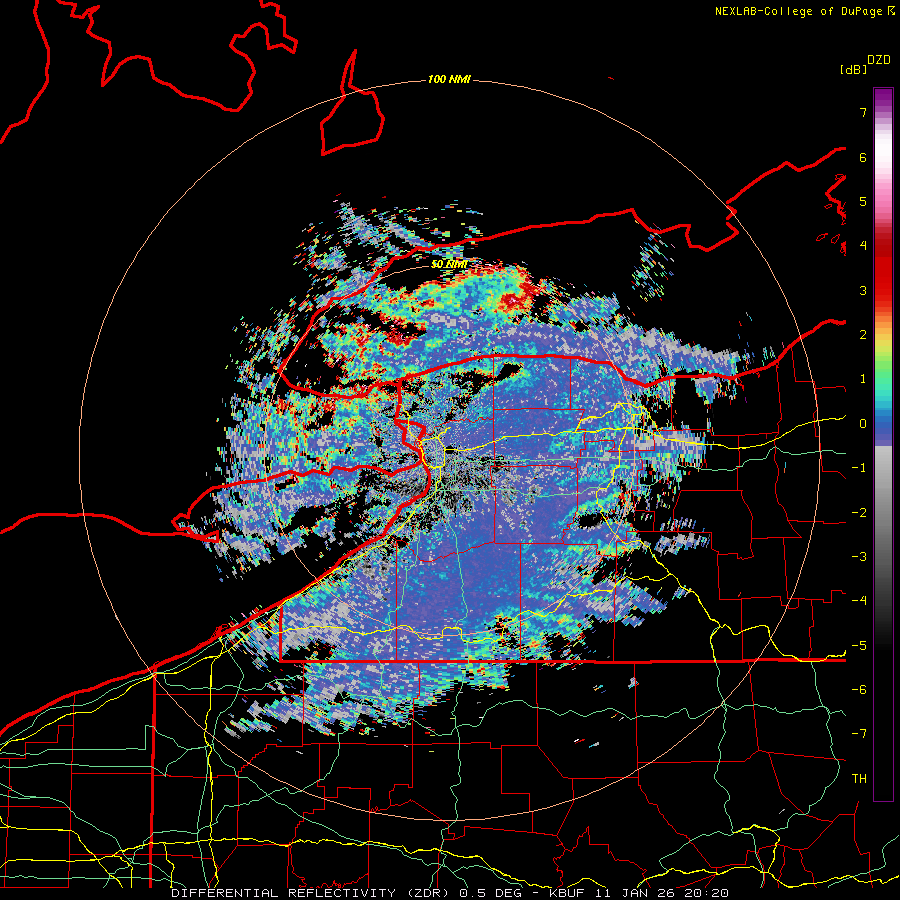Click the Differential Reflectivity product caption
Image resolution: width=900 pixels, height=900 pixels.
pos(450,893)
